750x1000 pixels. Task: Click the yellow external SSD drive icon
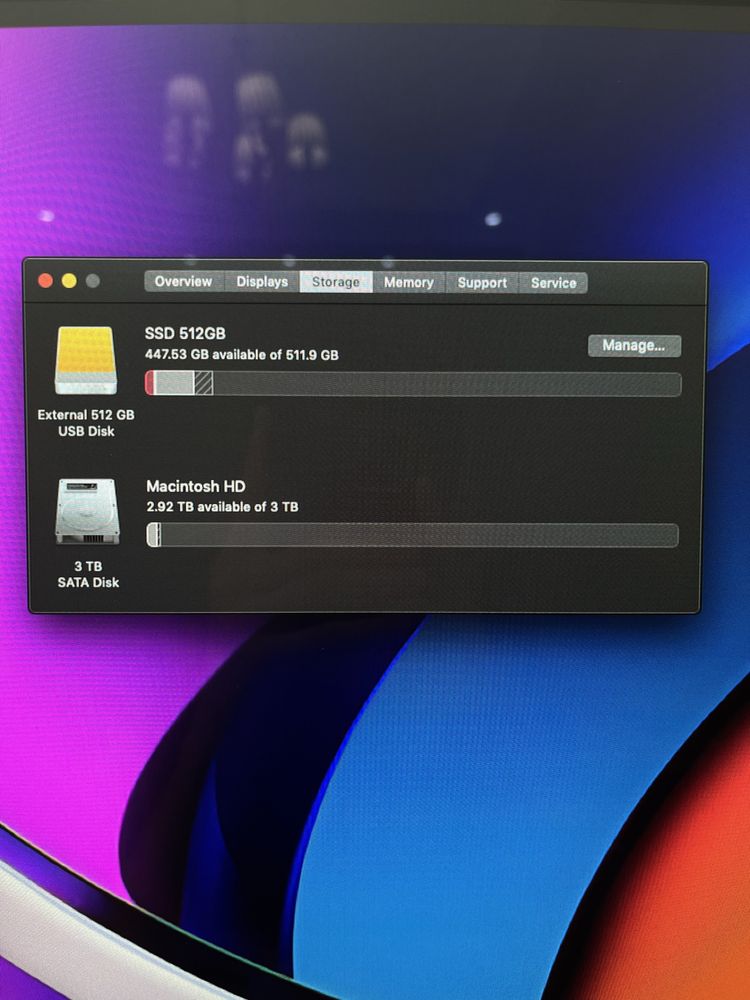coord(86,360)
